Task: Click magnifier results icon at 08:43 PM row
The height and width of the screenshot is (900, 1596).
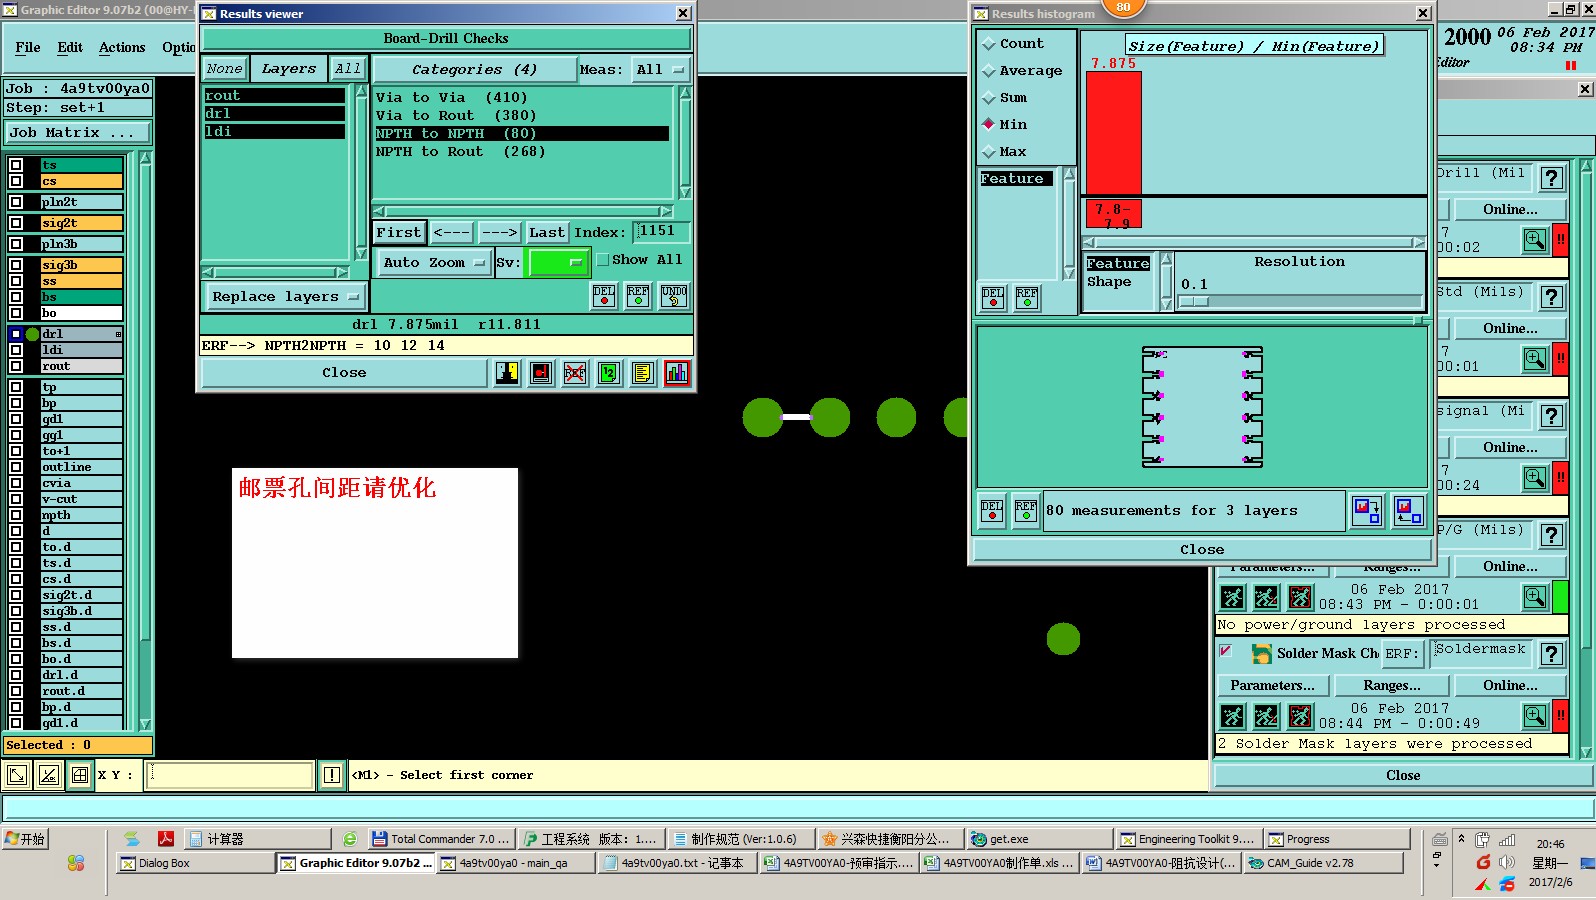Action: (1535, 597)
